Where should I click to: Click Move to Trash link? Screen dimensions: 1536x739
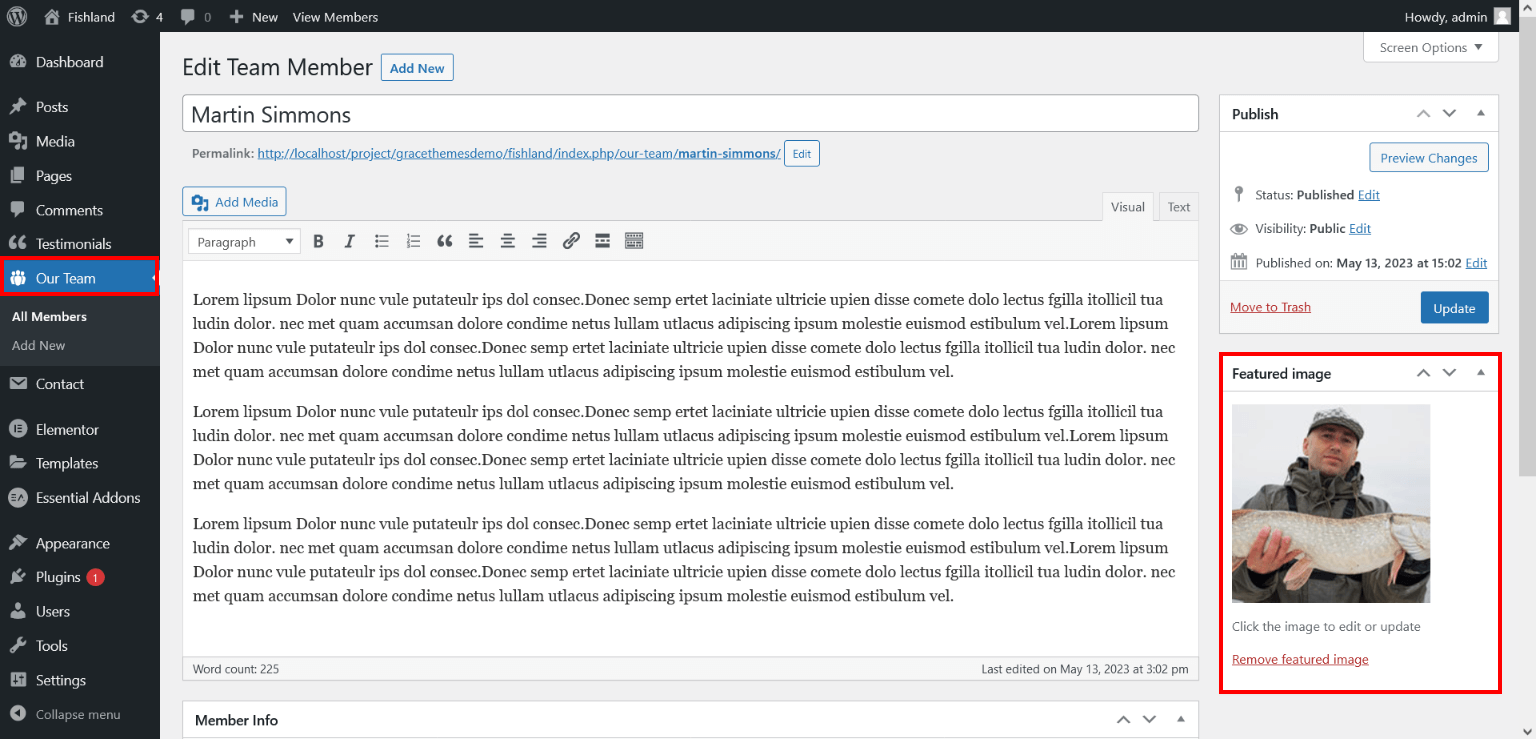[1270, 307]
